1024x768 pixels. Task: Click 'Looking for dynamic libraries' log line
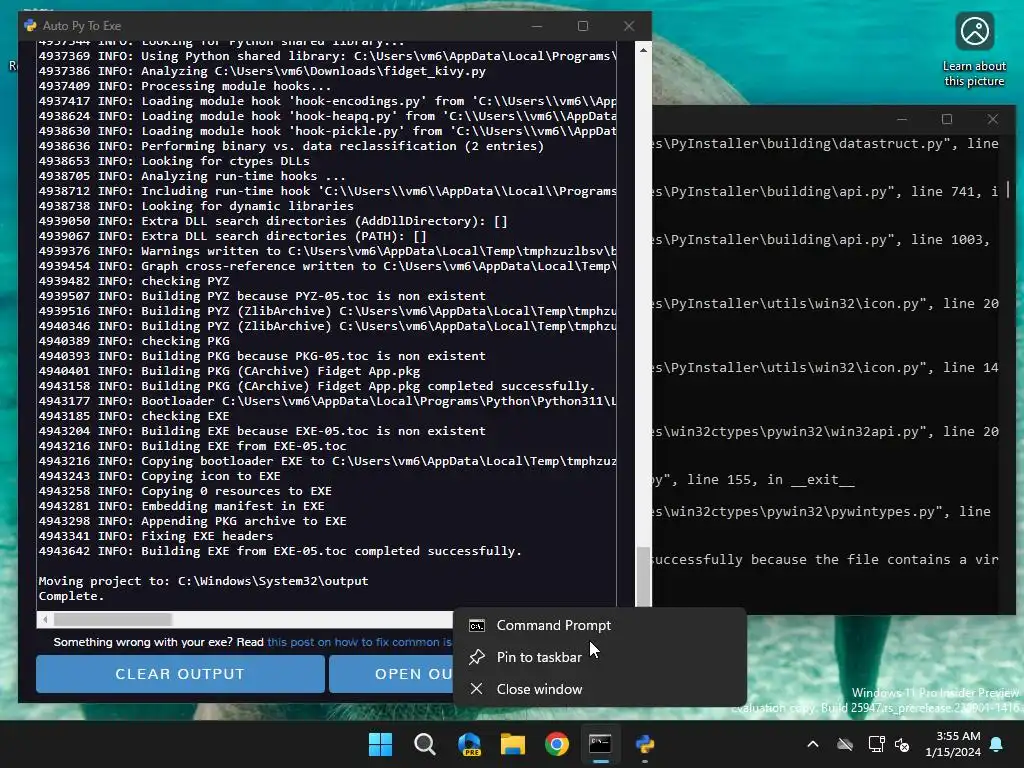(196, 206)
